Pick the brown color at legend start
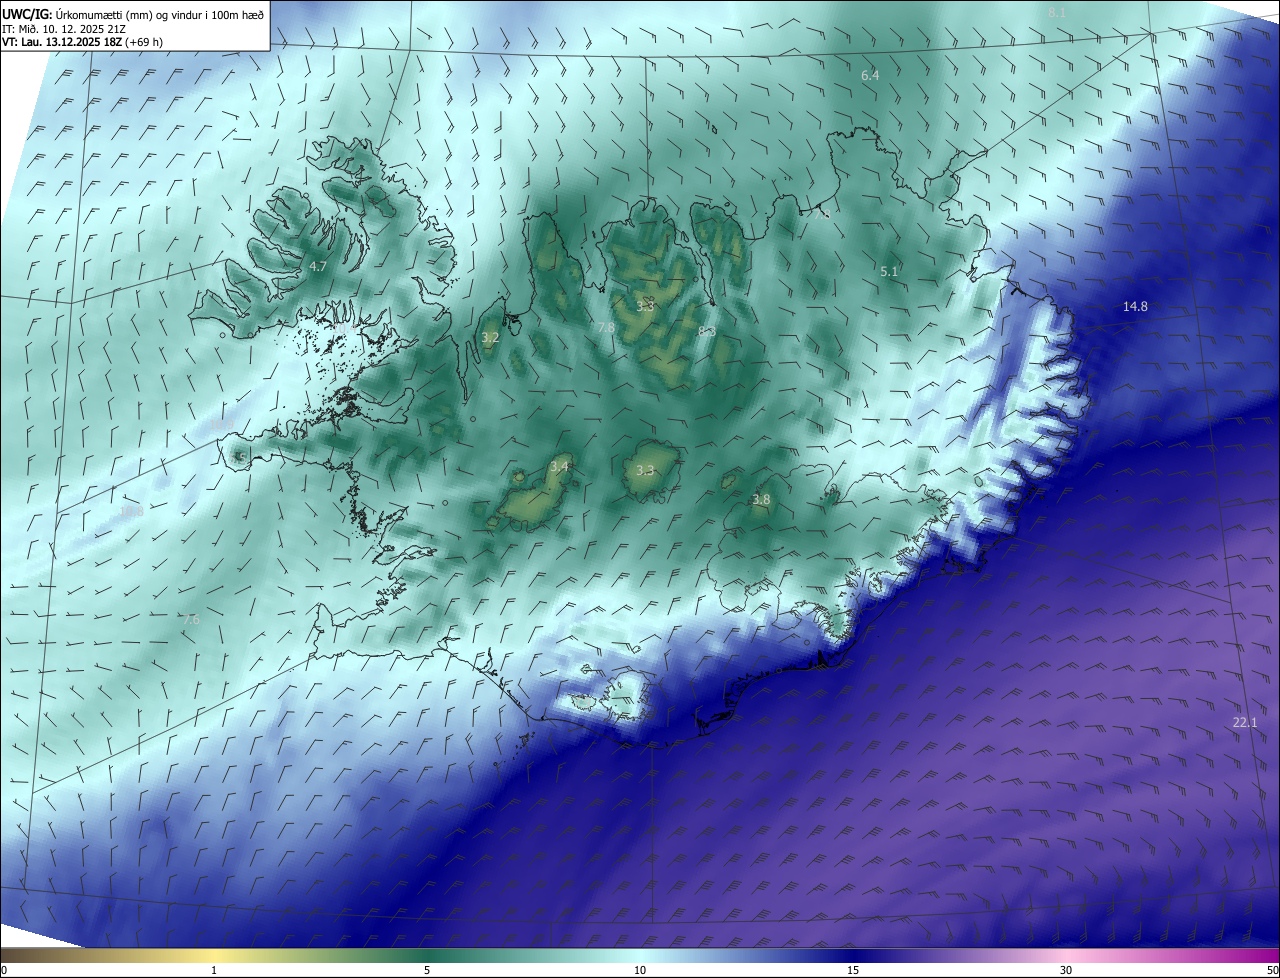 (x=5, y=955)
